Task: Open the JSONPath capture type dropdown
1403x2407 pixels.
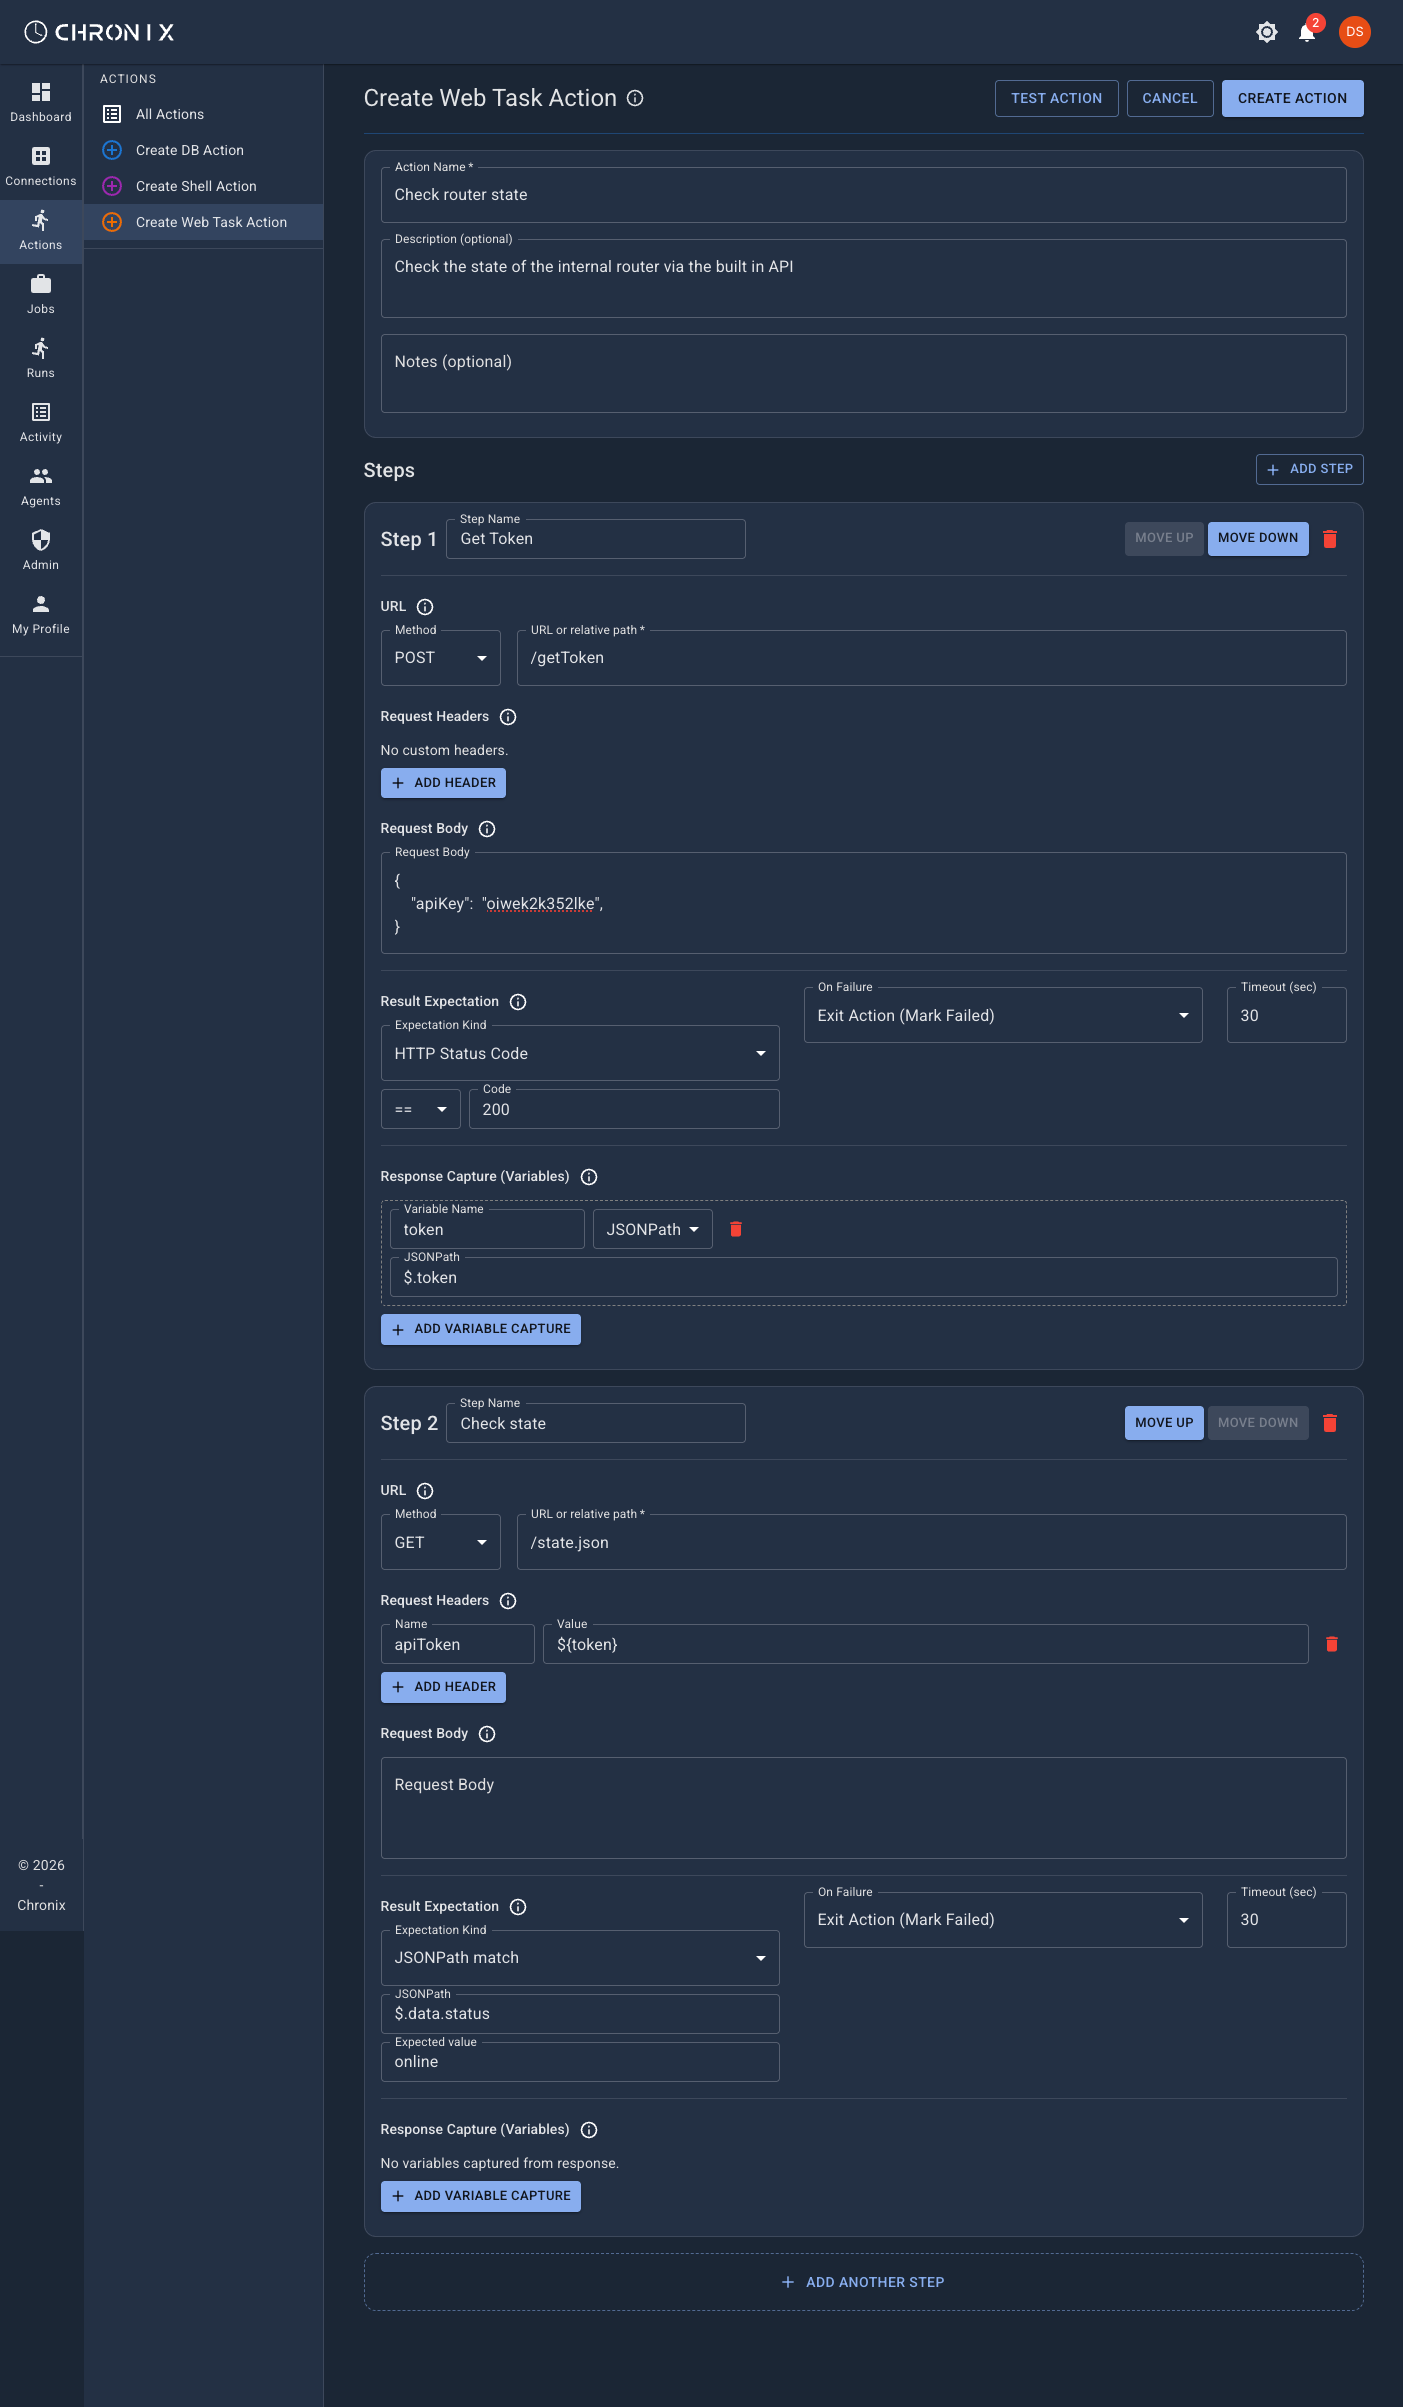Action: 652,1229
